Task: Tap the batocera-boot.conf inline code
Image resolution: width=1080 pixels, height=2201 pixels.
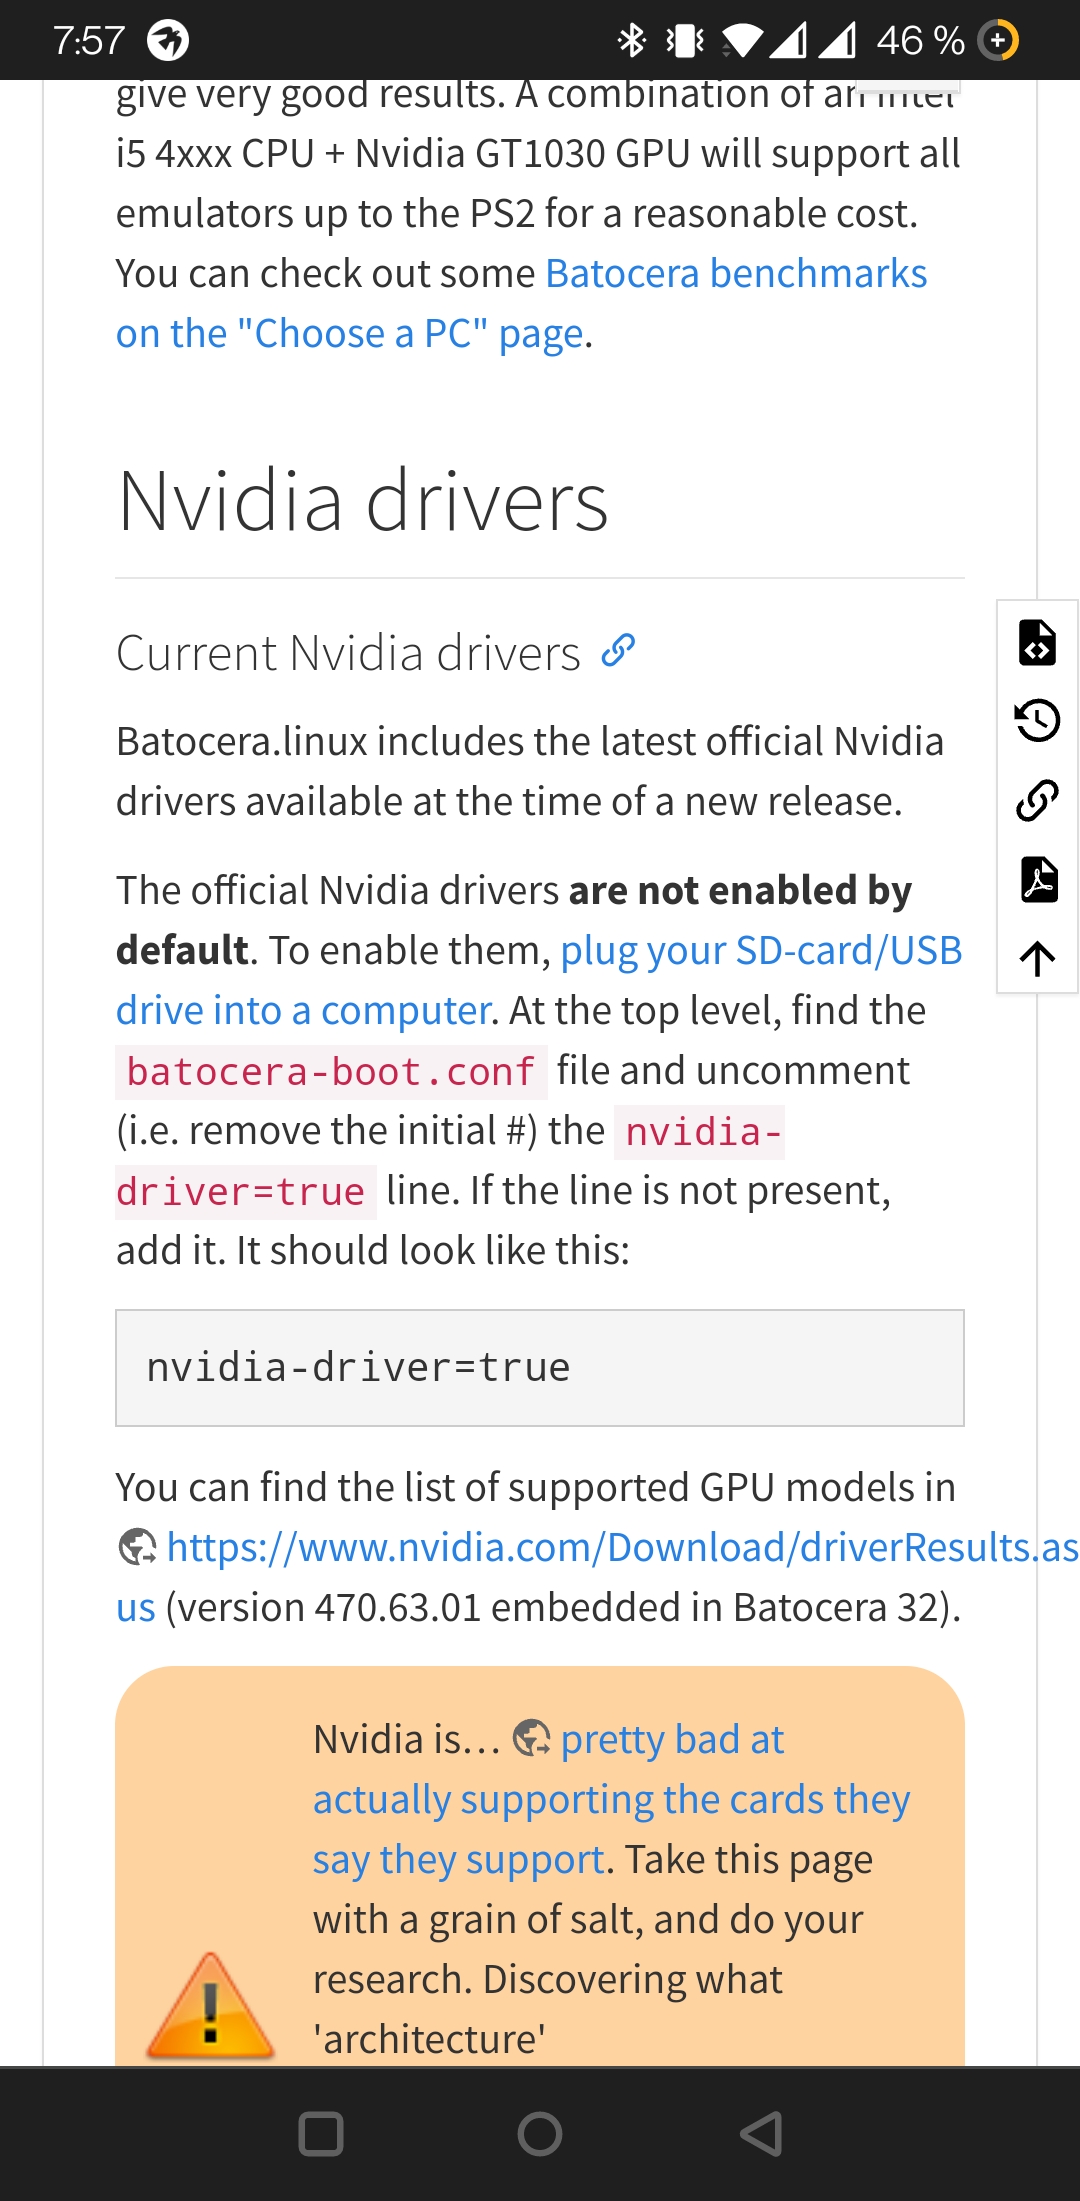Action: (x=331, y=1071)
